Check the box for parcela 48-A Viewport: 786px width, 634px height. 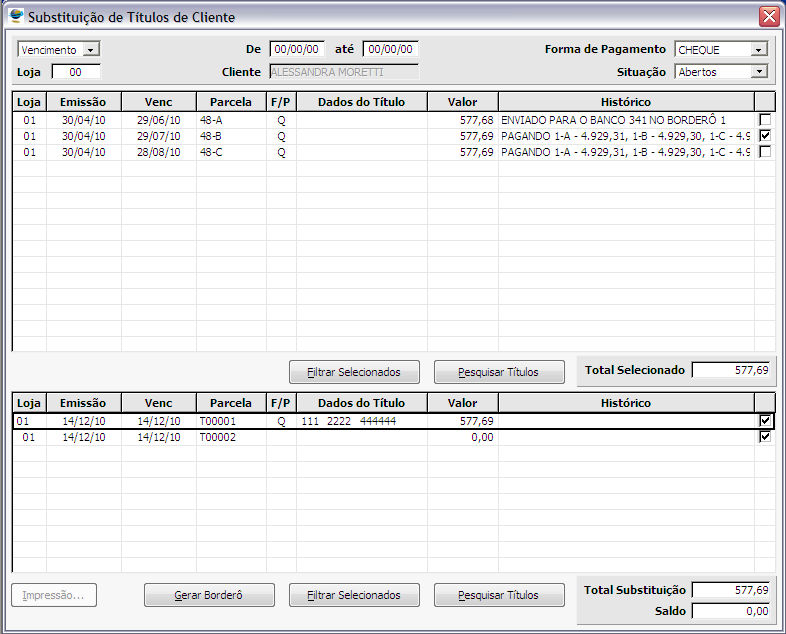click(765, 120)
